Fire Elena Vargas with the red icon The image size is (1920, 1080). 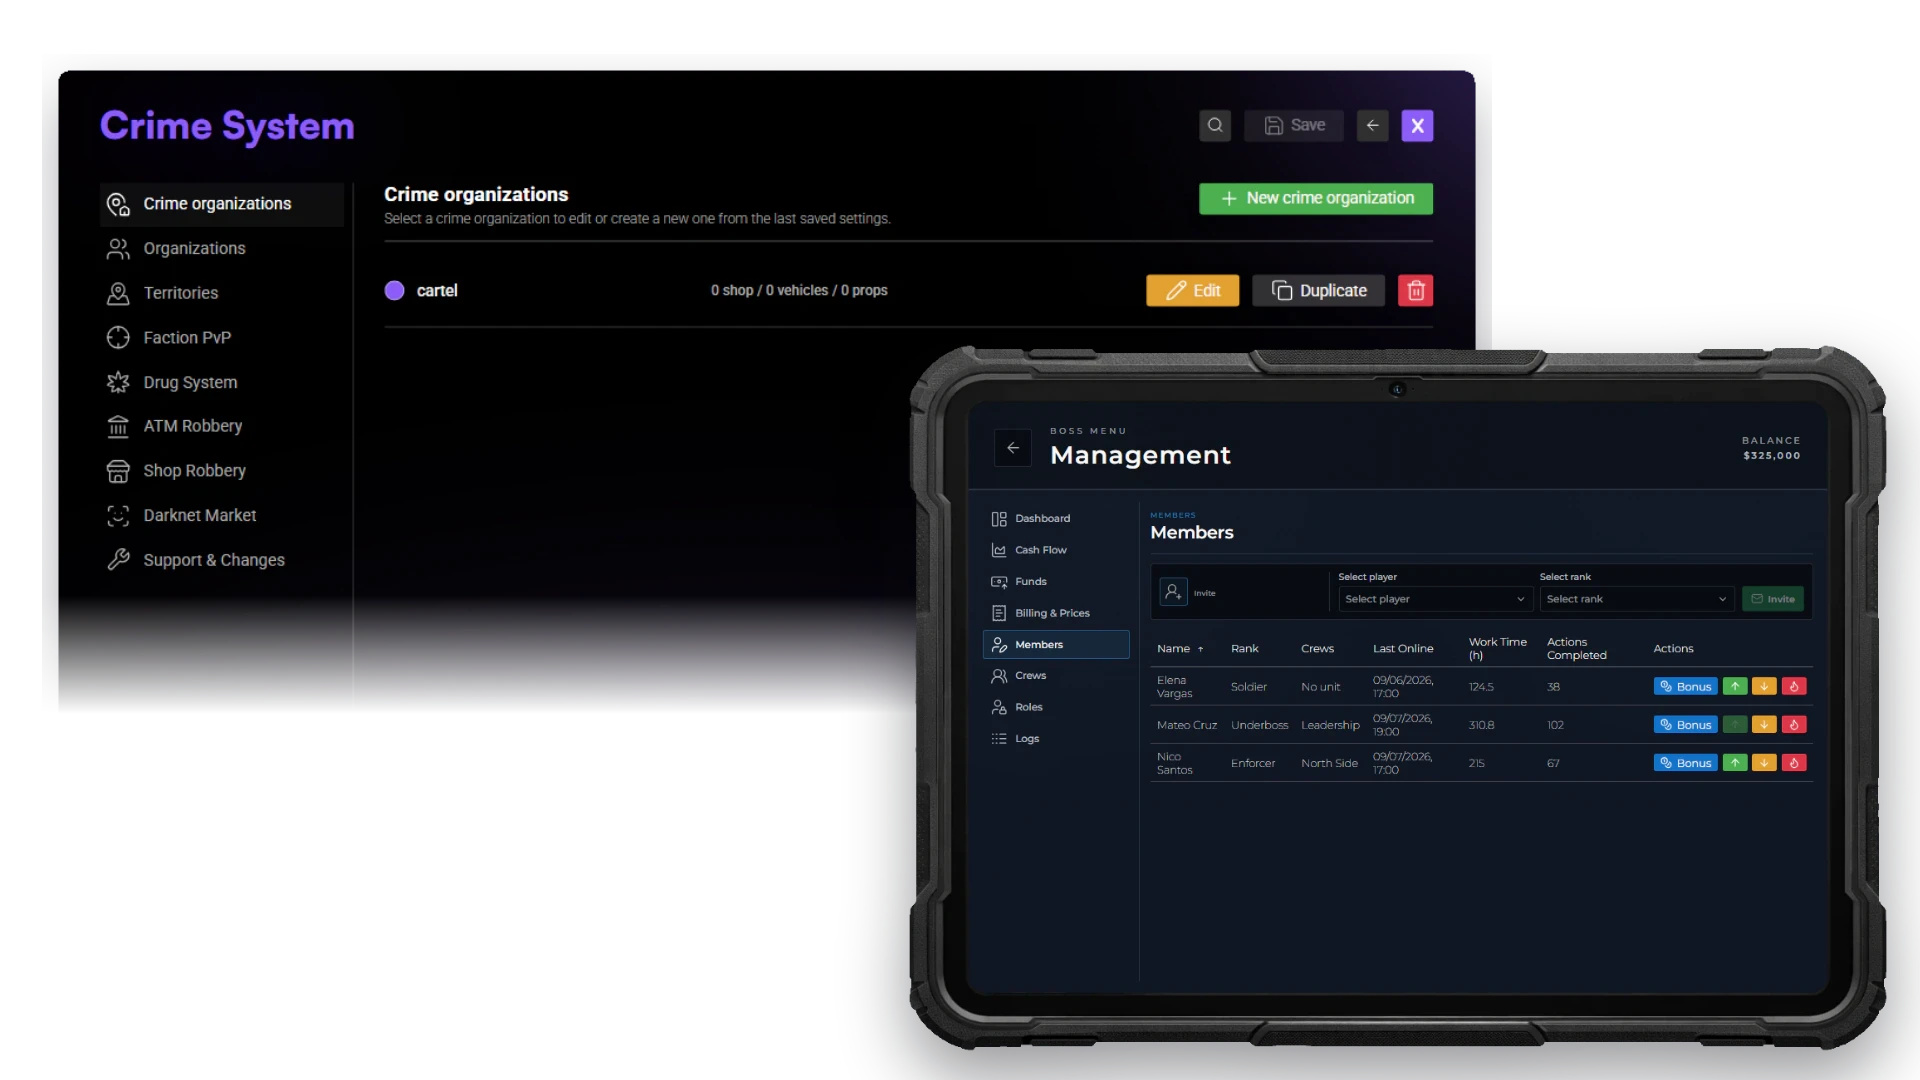coord(1794,687)
